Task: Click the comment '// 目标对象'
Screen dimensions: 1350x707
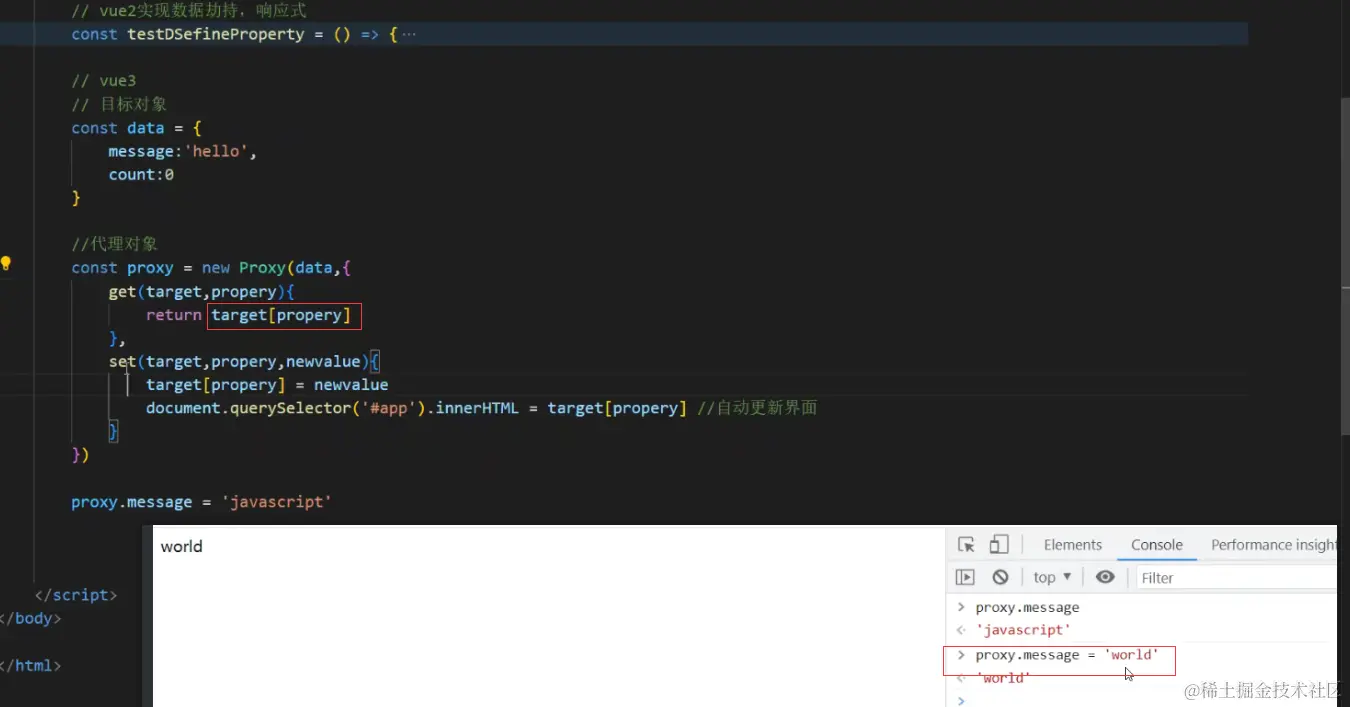Action: tap(119, 104)
